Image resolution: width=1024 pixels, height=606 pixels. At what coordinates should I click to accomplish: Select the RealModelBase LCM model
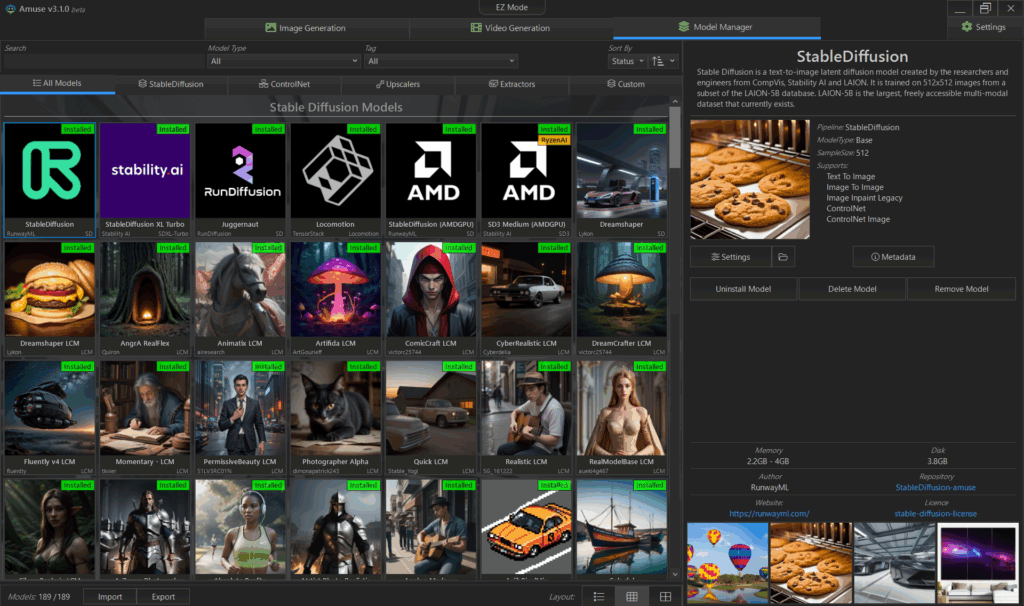pos(622,418)
